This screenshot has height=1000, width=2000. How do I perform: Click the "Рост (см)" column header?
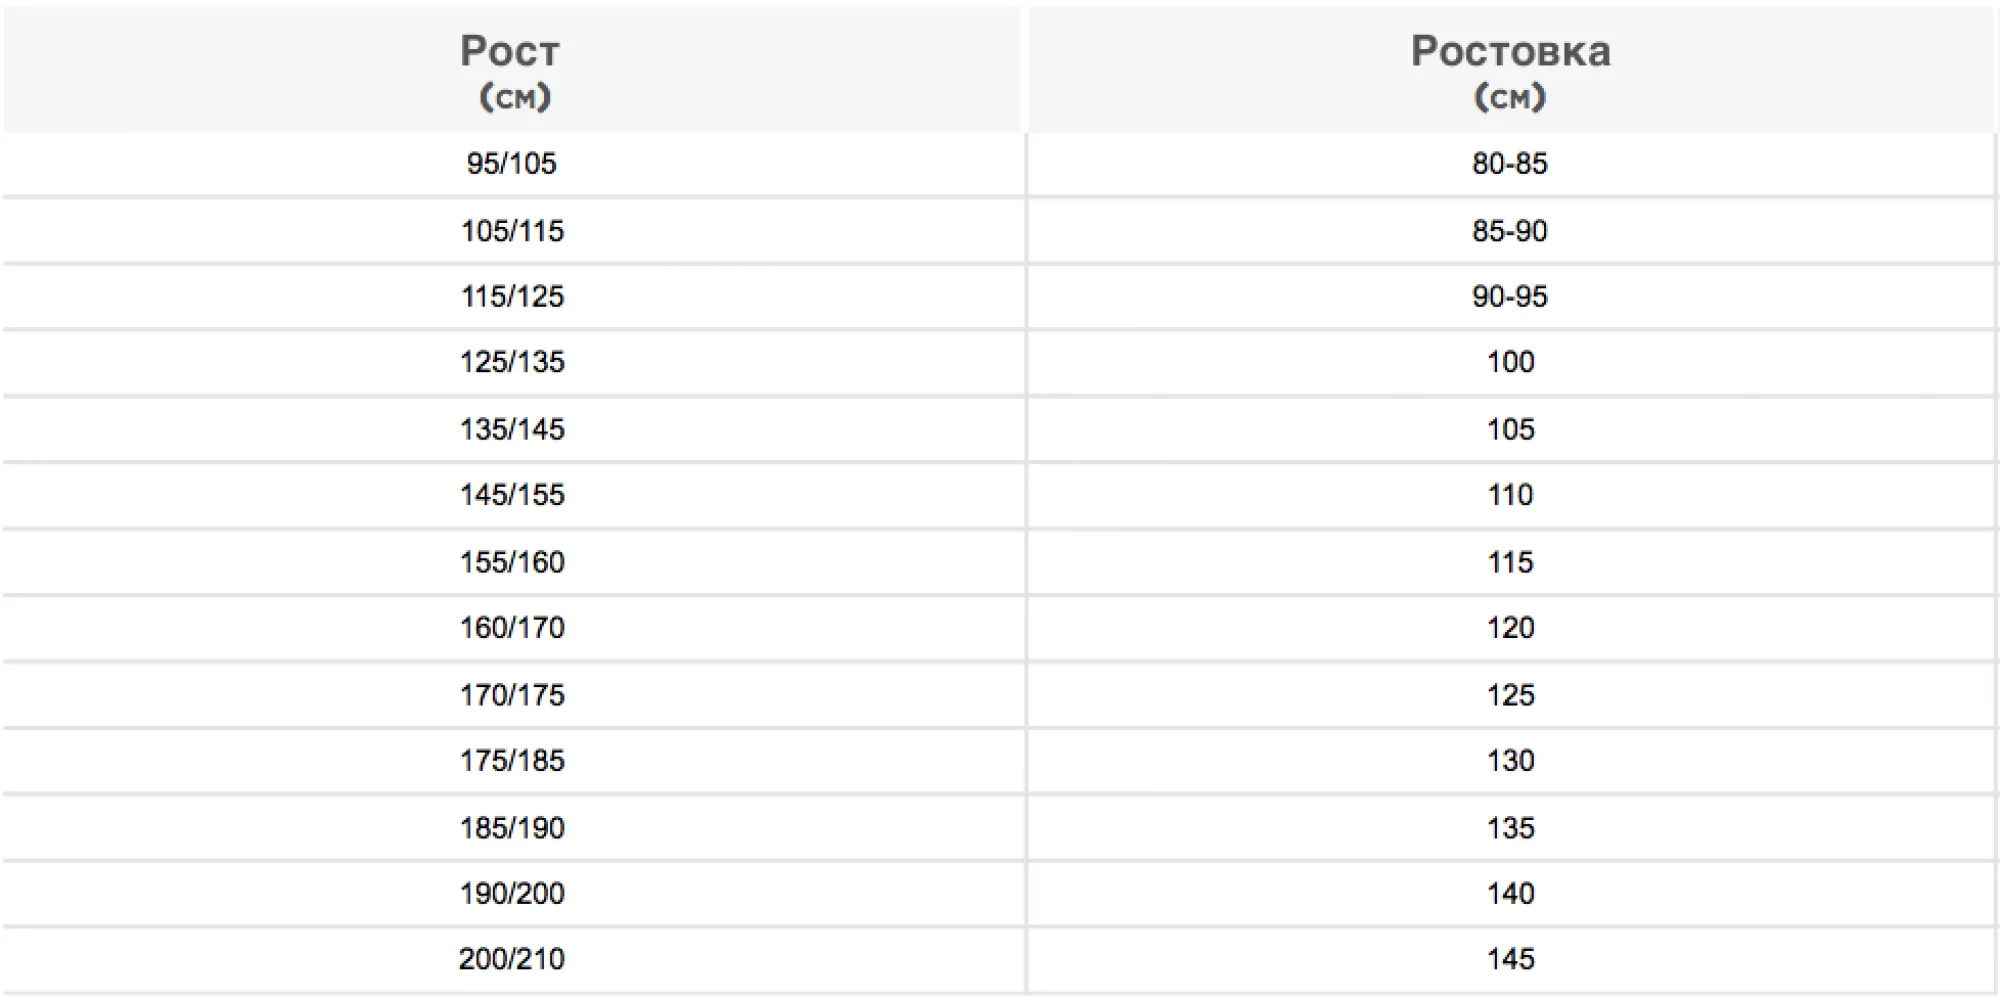511,71
